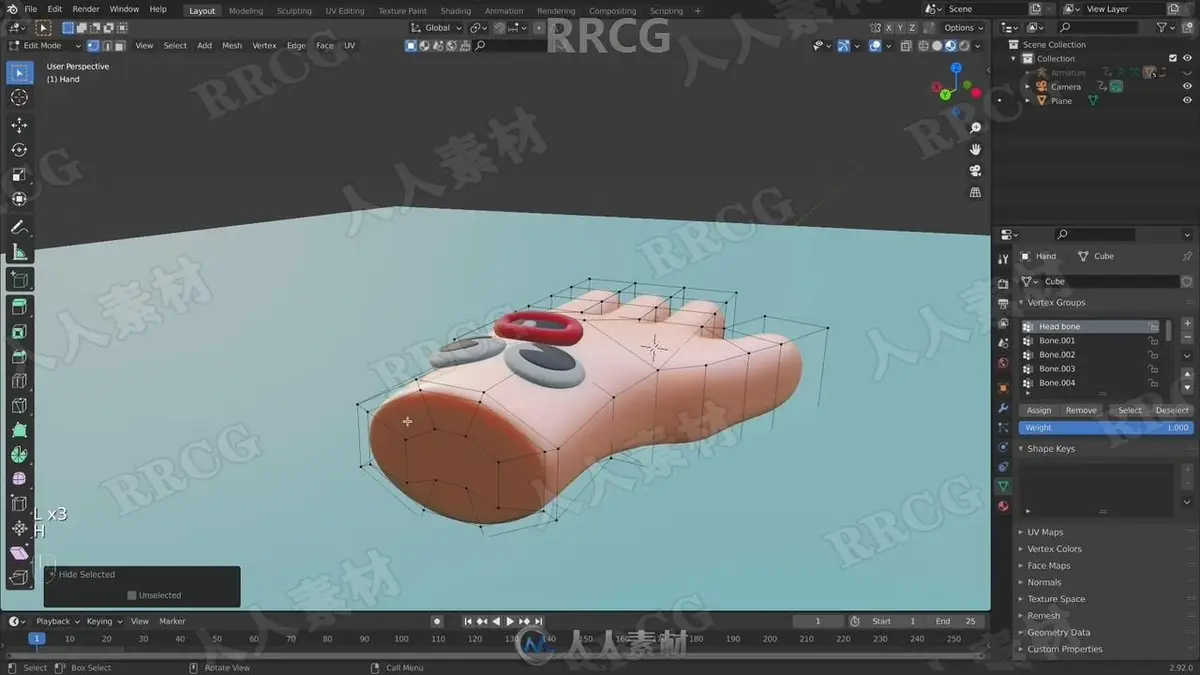Select the Poly Build tool
This screenshot has width=1200, height=675.
pos(19,430)
